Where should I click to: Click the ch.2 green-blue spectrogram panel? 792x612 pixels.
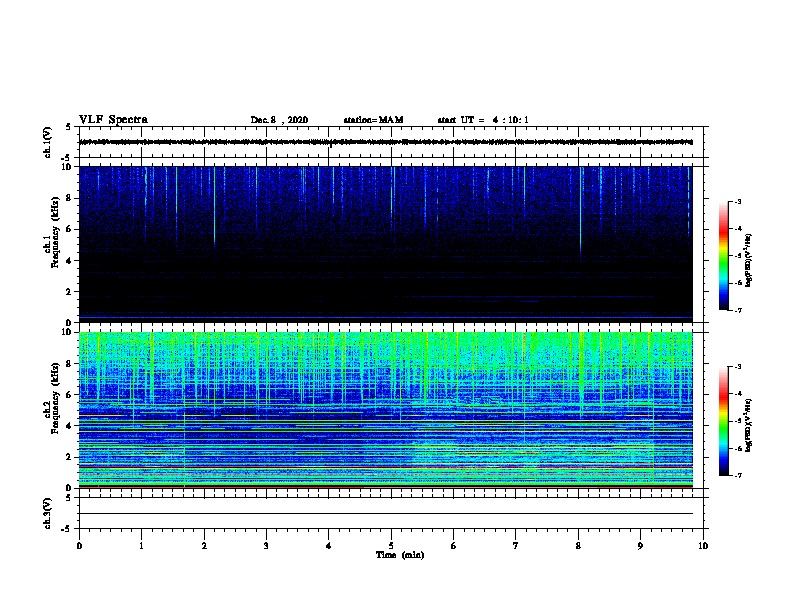[x=386, y=410]
